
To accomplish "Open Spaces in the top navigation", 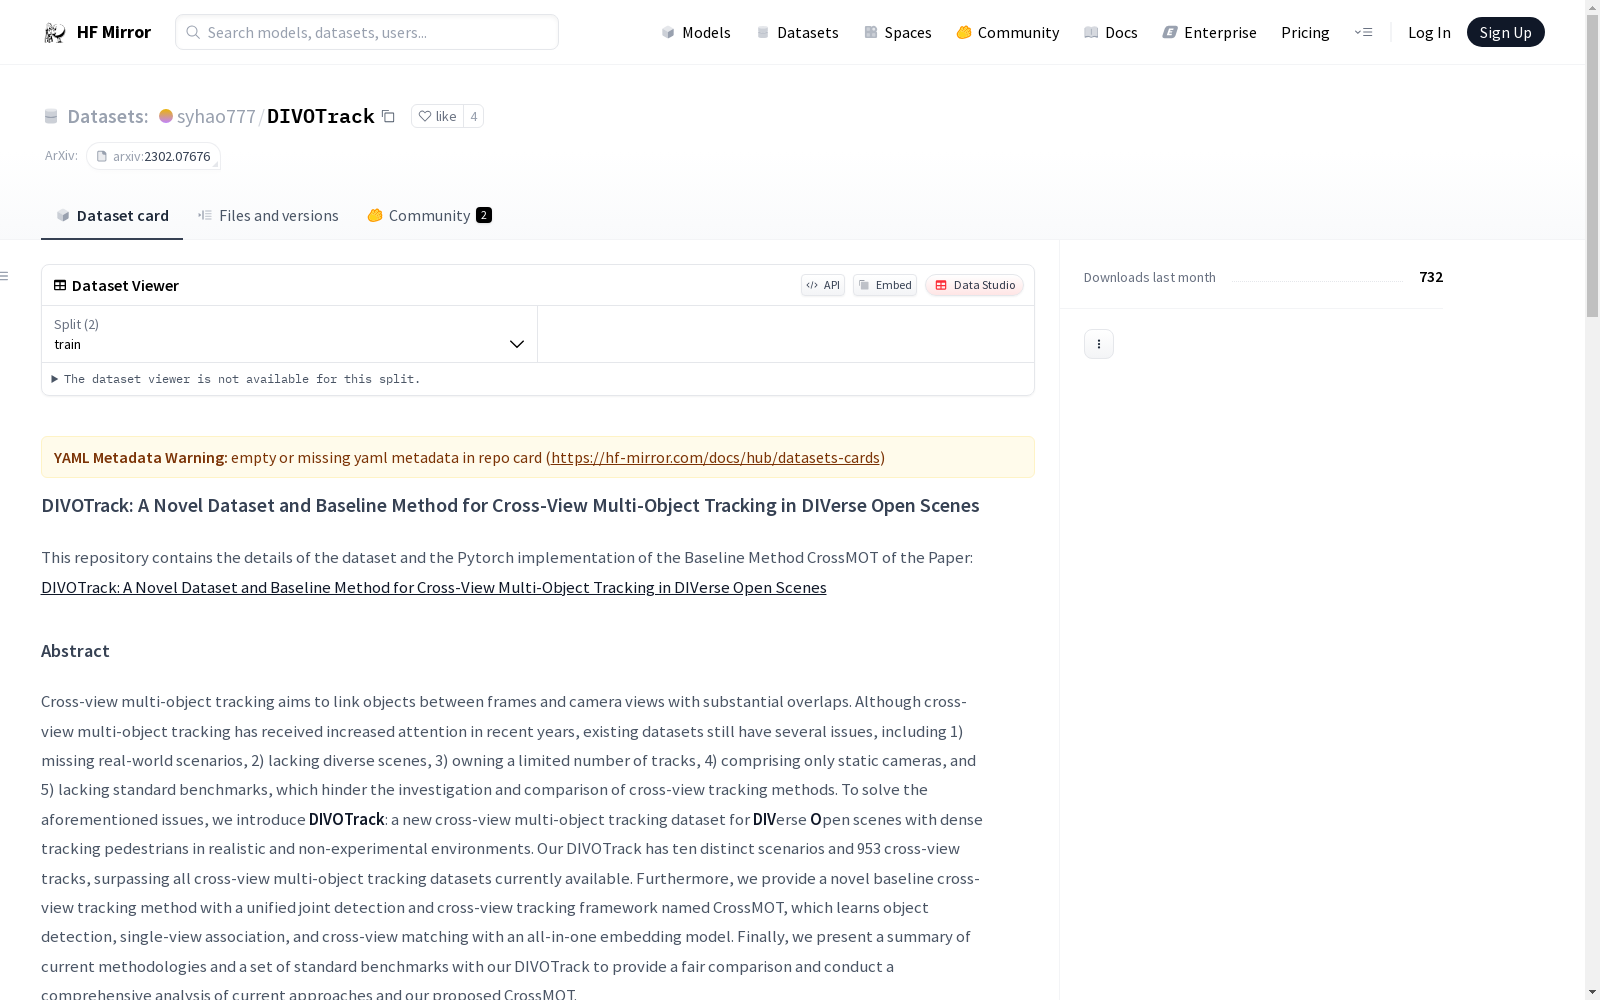I will 898,32.
